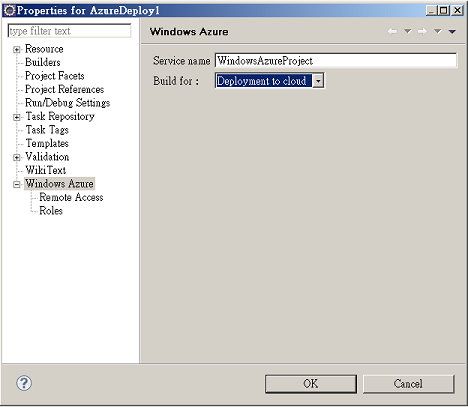Open the Build for dropdown arrow
Image resolution: width=468 pixels, height=407 pixels.
coord(318,81)
